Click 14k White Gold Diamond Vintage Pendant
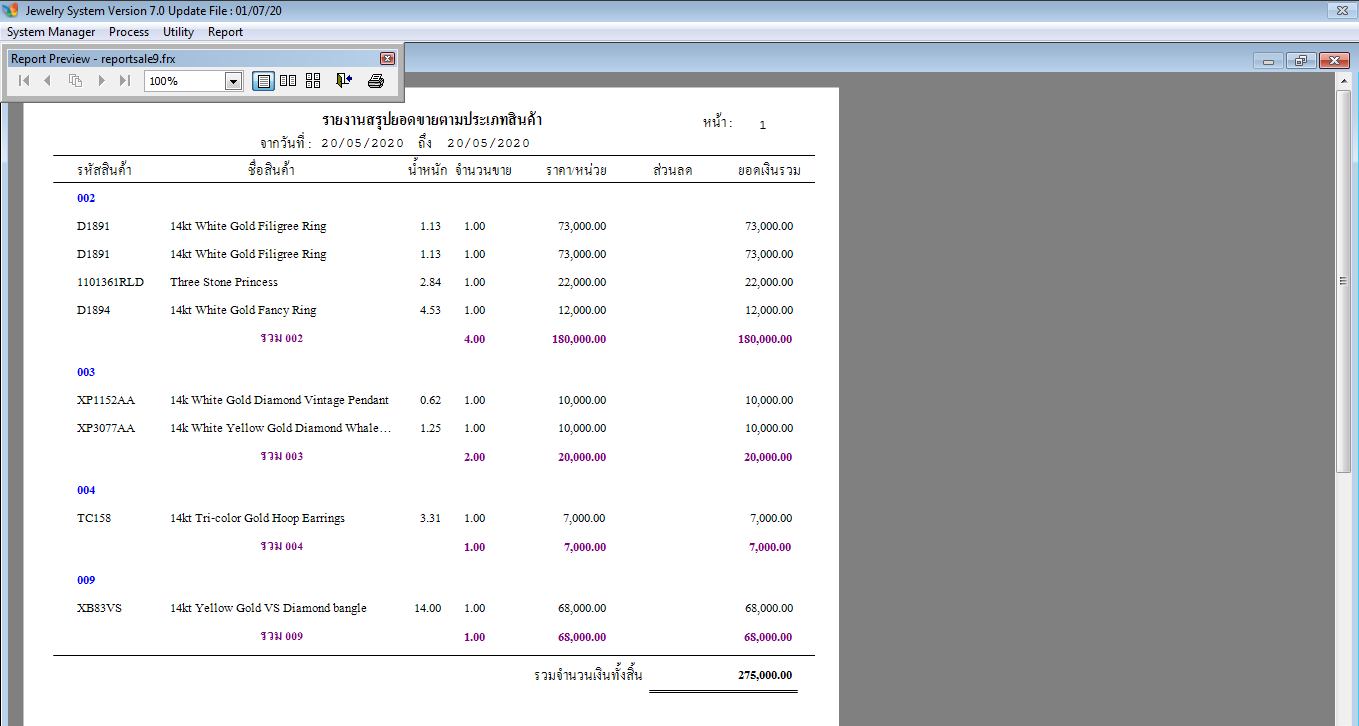The image size is (1359, 726). (x=279, y=400)
